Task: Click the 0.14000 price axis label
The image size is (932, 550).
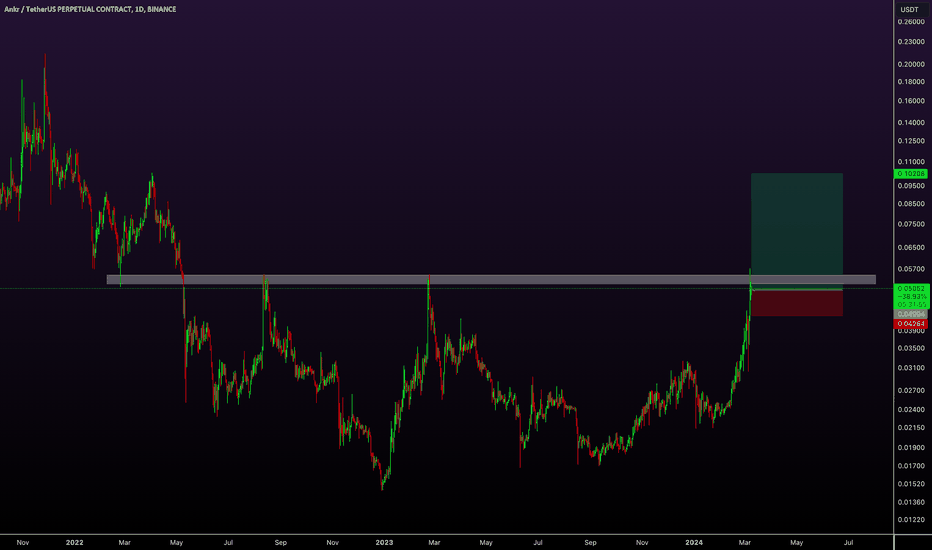Action: (x=911, y=122)
